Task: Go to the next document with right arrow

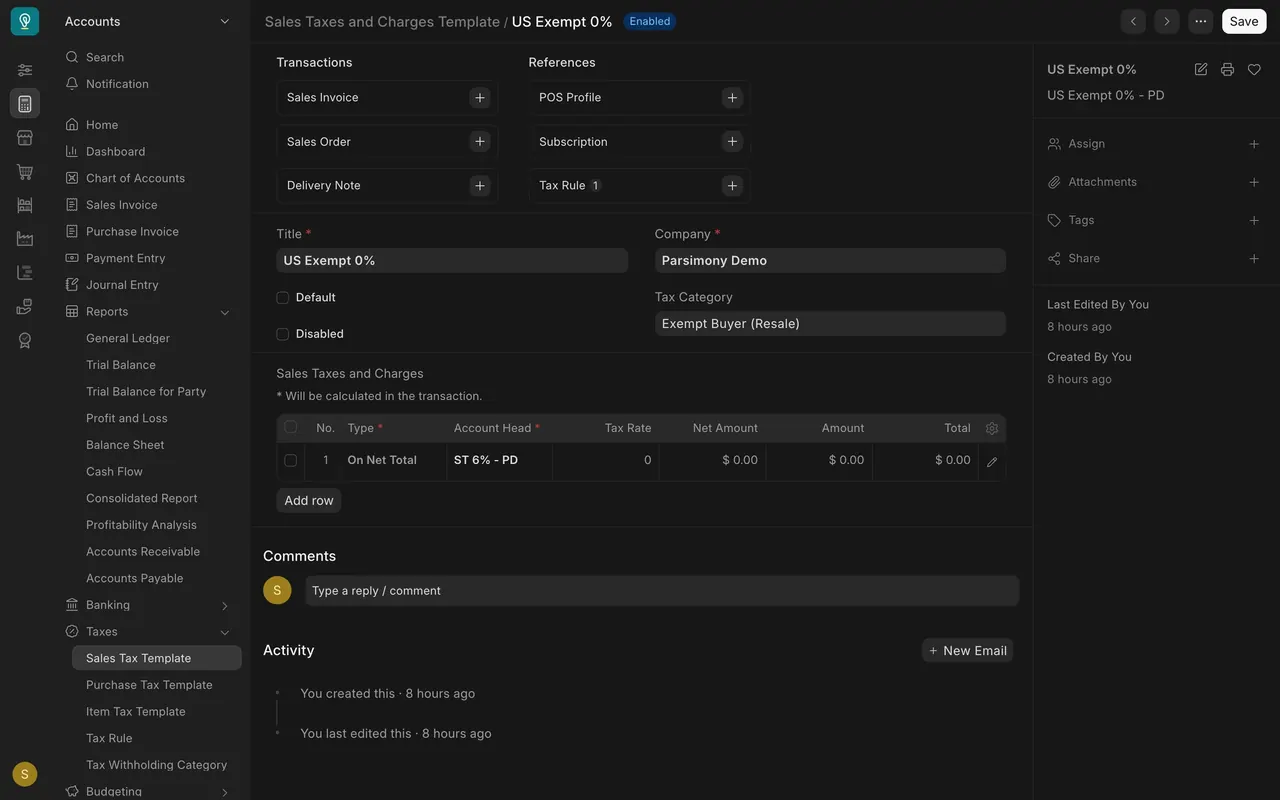Action: pos(1166,21)
